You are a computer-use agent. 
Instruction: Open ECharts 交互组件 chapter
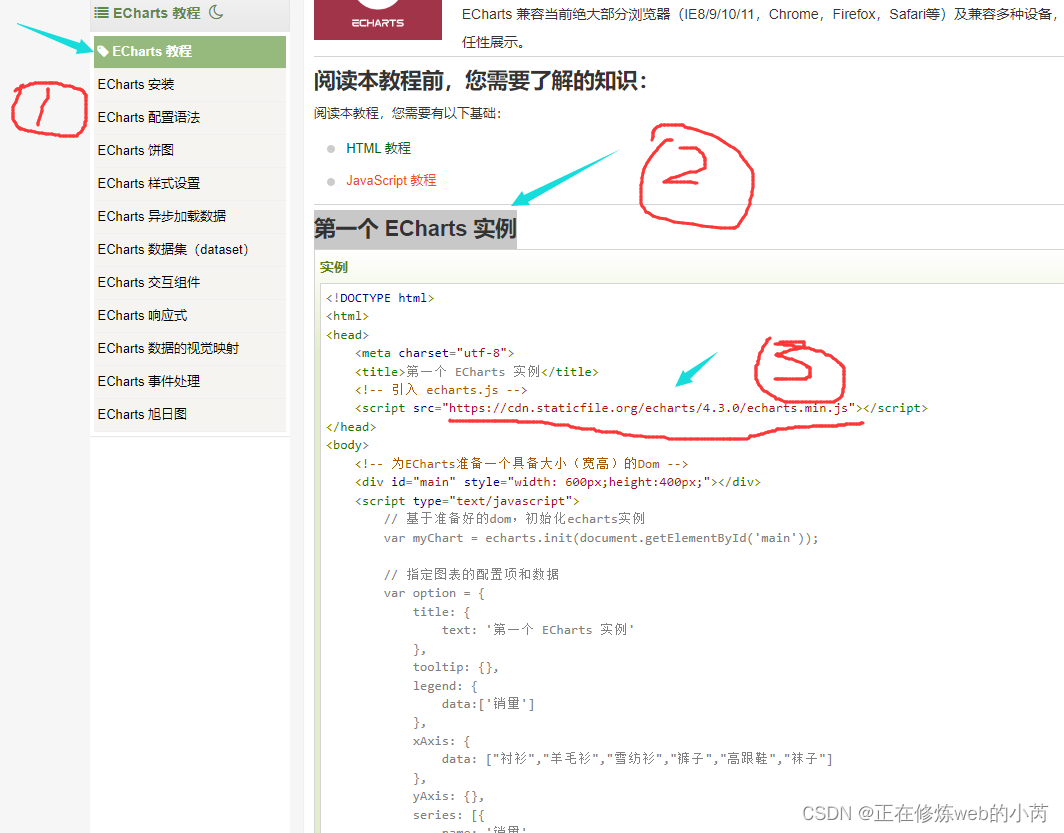(189, 282)
